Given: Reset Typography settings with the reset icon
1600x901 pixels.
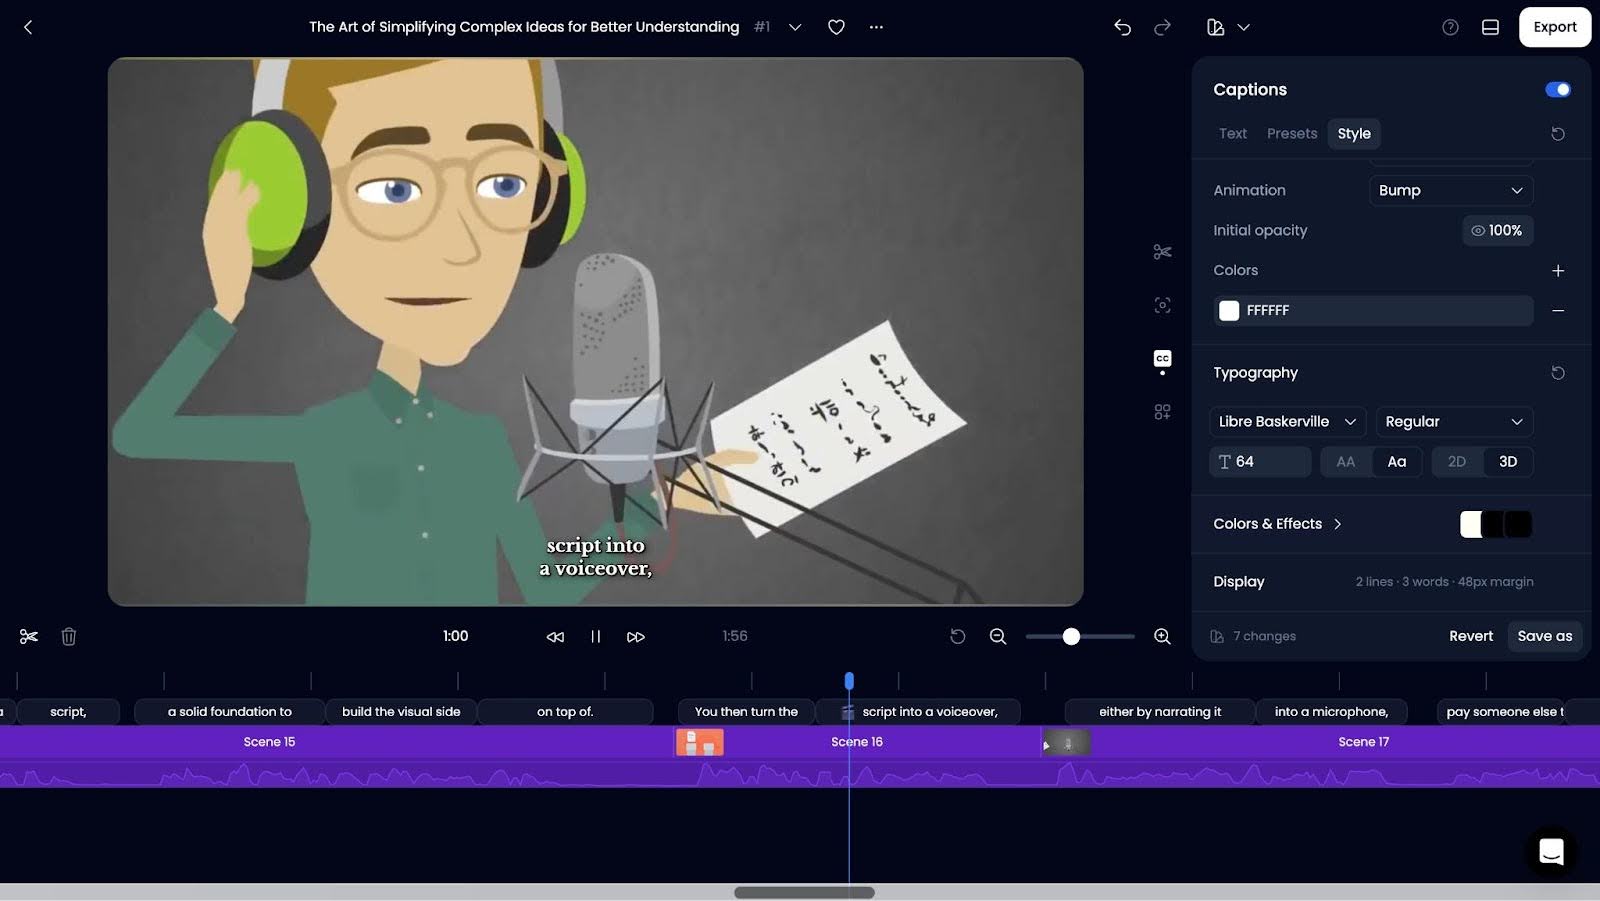Looking at the screenshot, I should (x=1557, y=373).
